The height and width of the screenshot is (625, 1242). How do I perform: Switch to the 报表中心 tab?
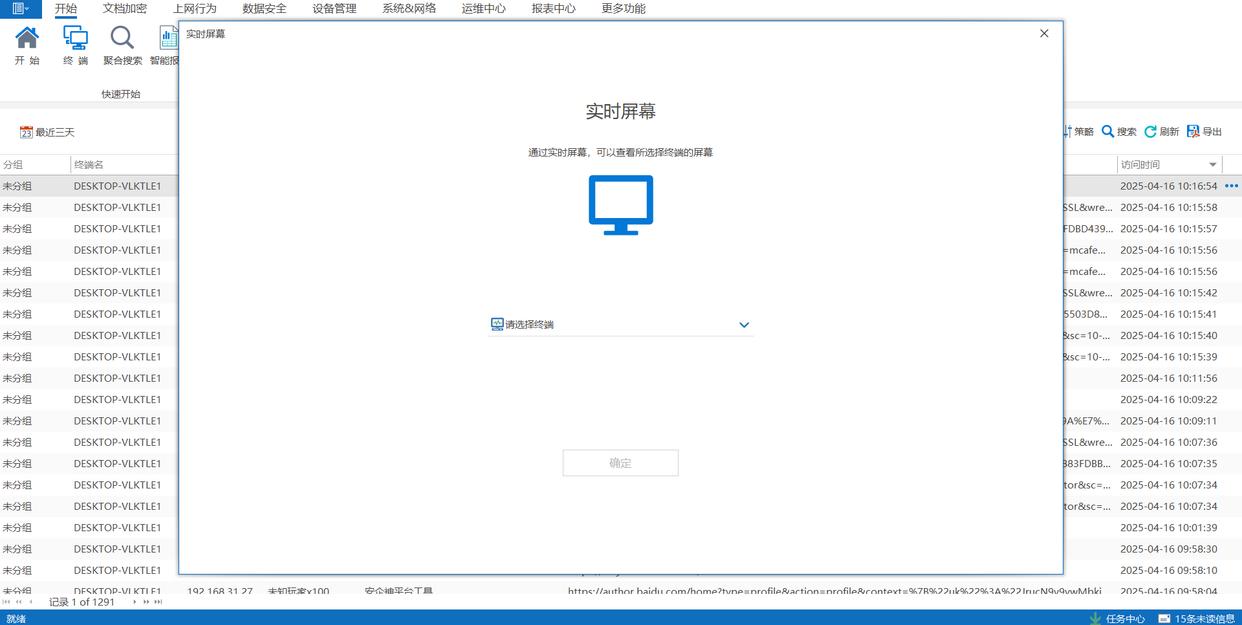[x=553, y=8]
